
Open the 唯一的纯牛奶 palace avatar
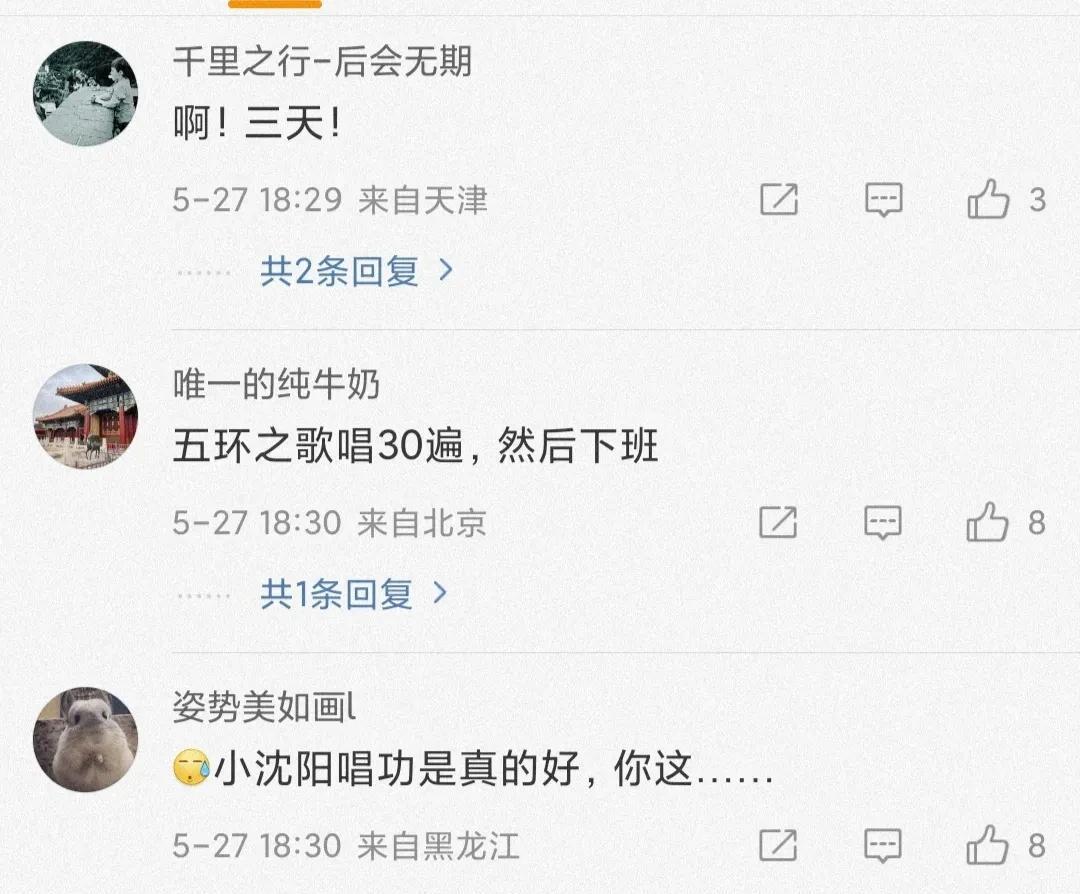tap(85, 416)
